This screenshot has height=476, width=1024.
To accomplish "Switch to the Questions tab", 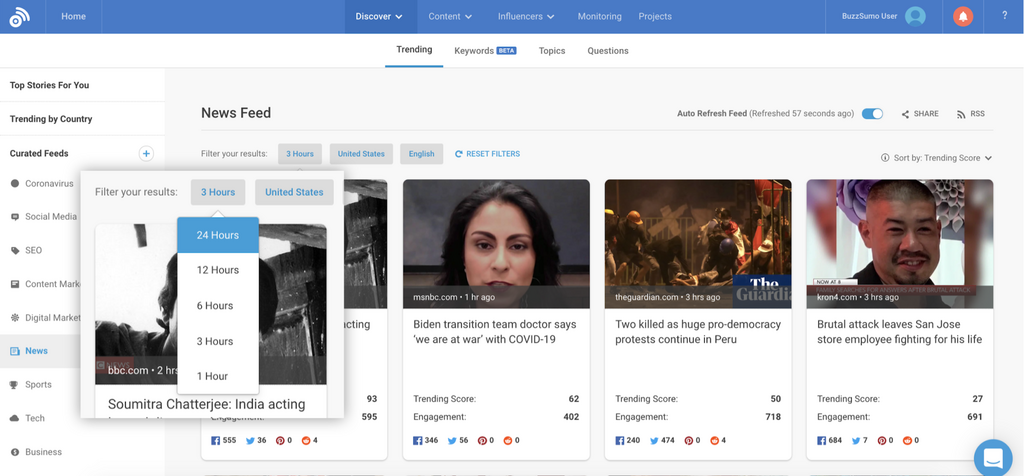I will point(607,50).
